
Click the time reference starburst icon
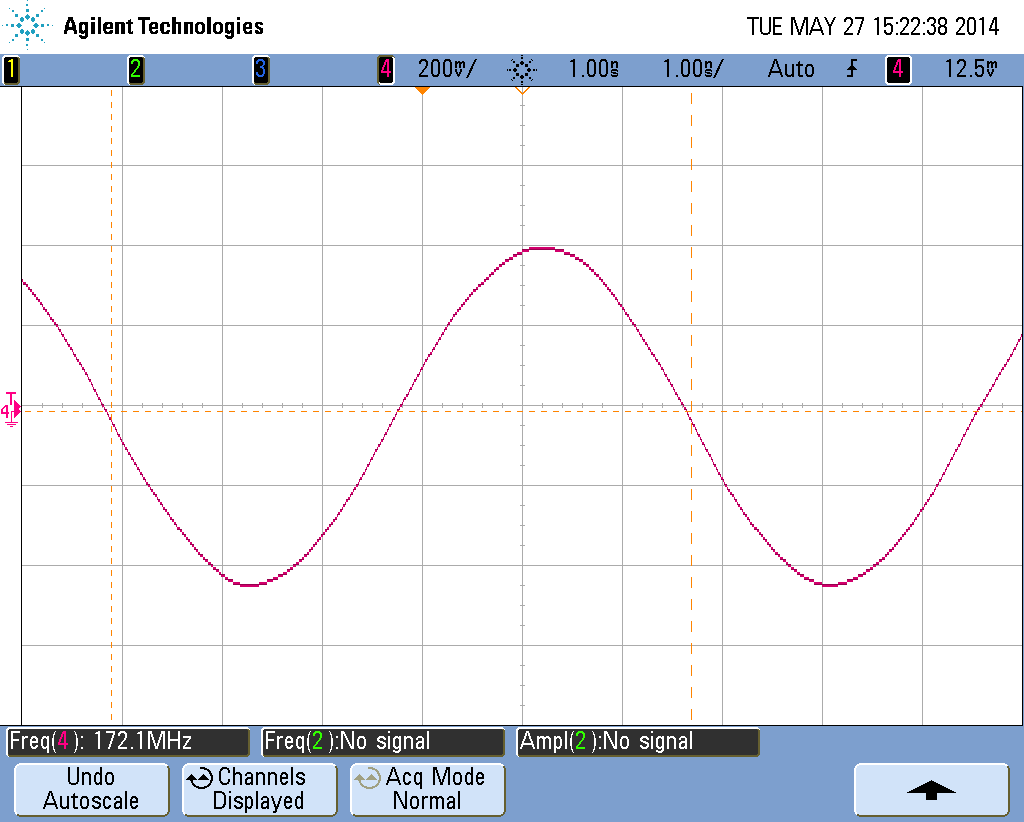(x=522, y=70)
